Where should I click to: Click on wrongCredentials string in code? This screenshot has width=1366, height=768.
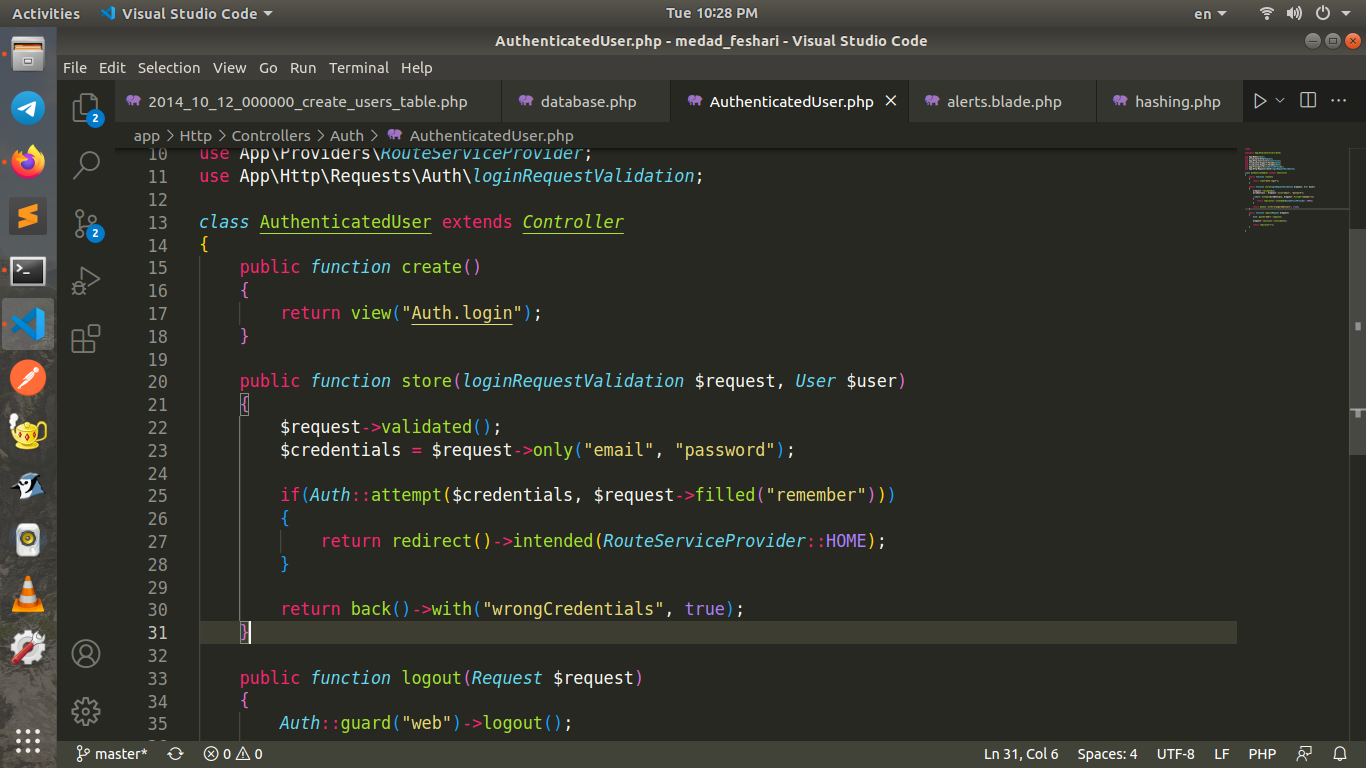point(574,609)
